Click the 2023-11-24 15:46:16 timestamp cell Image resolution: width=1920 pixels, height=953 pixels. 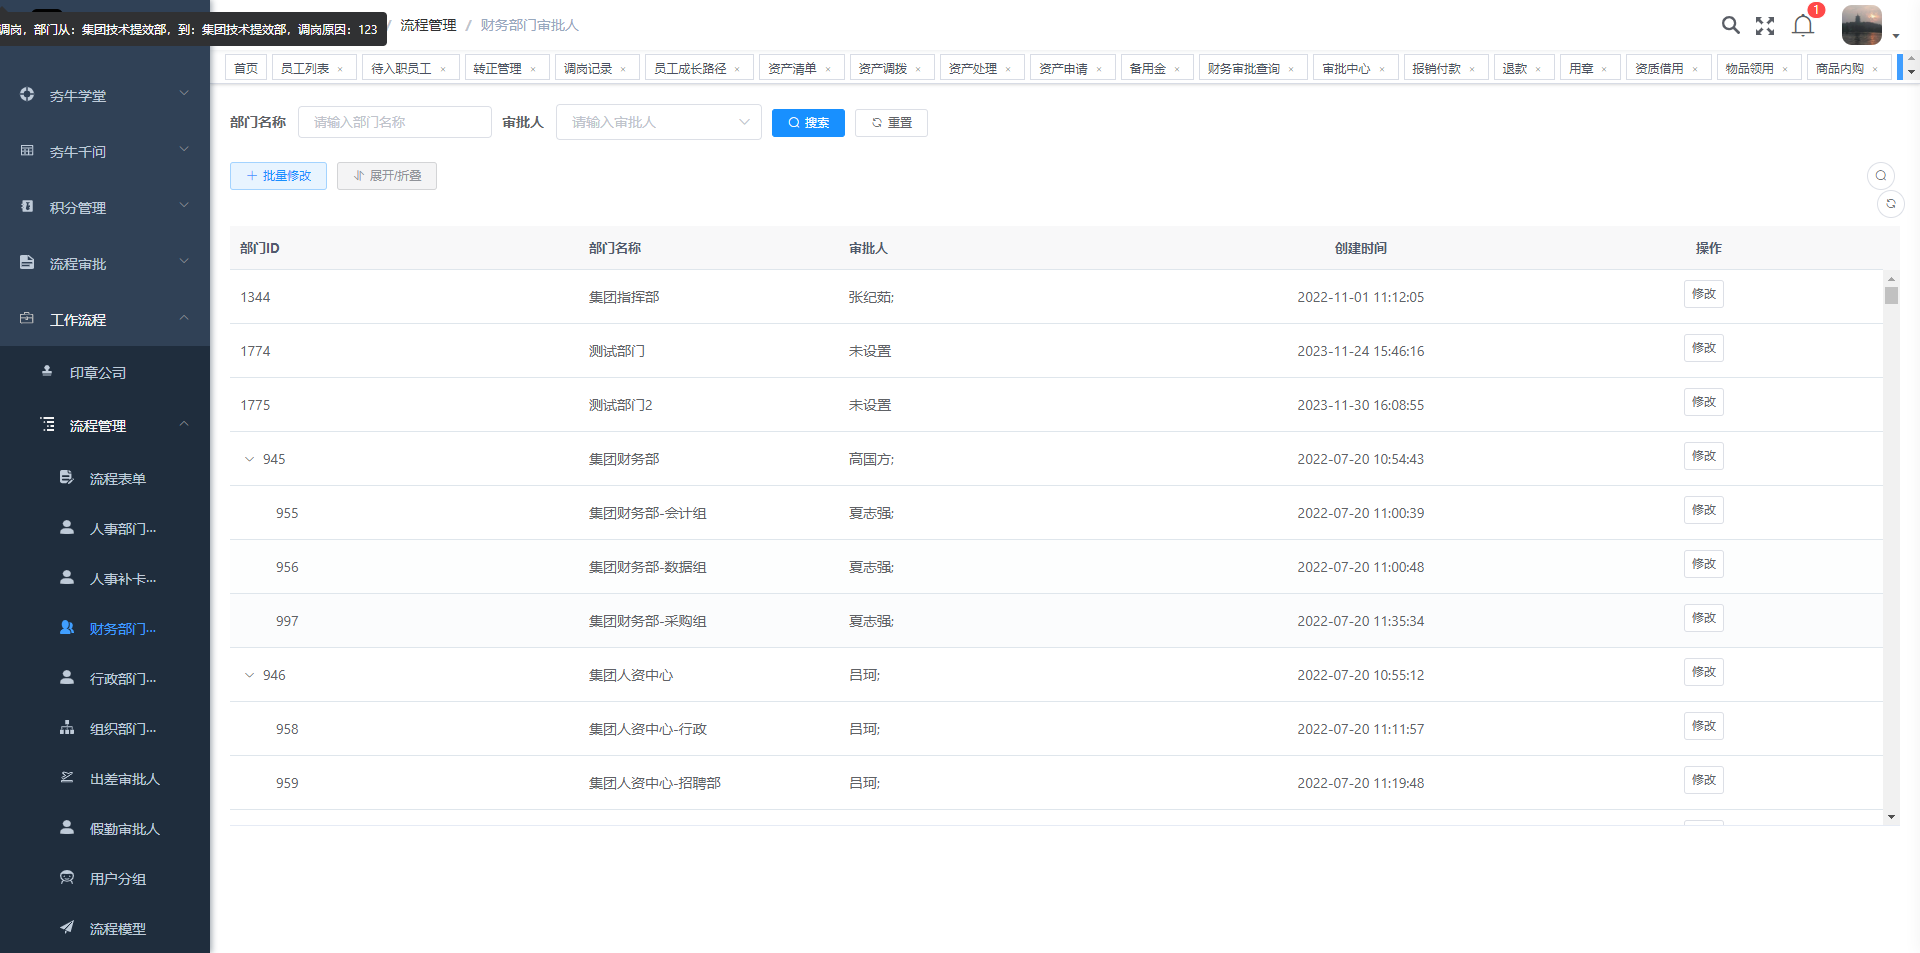(1360, 351)
